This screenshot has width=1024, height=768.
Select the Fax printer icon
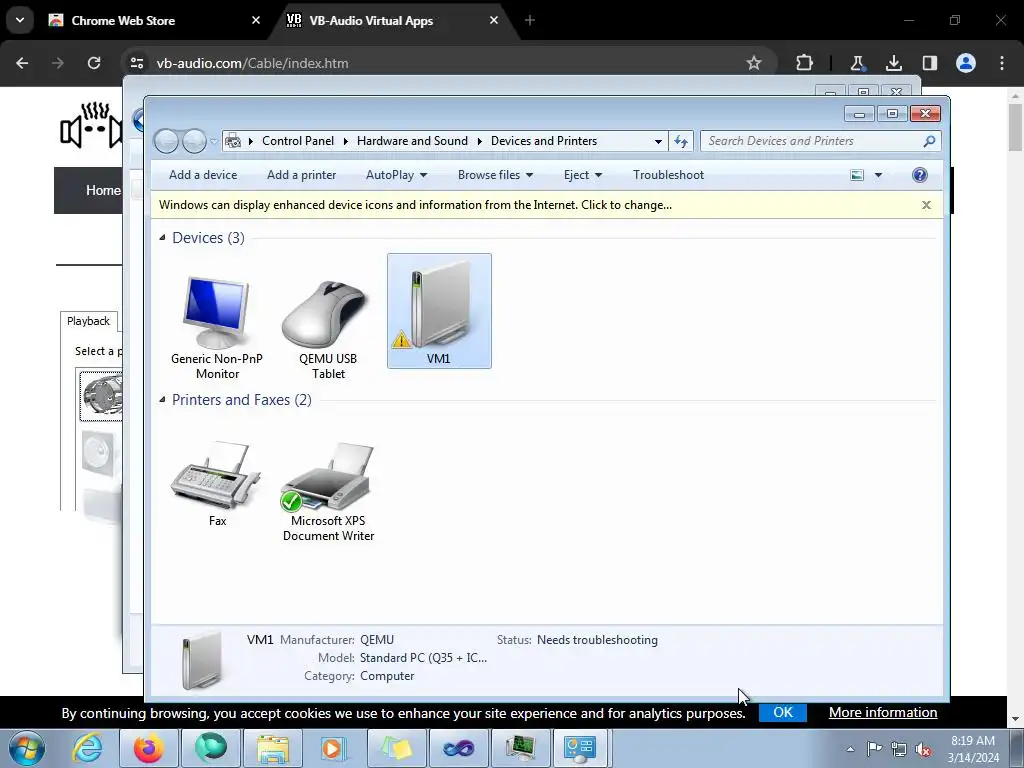[217, 483]
